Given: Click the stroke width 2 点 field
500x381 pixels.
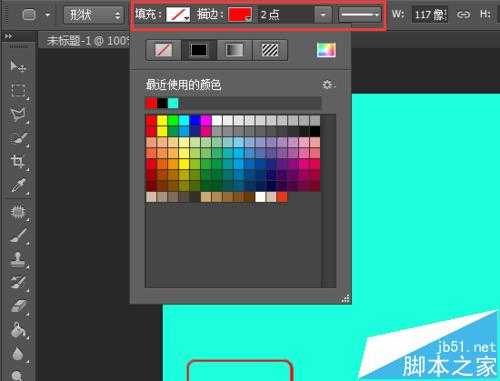Looking at the screenshot, I should pyautogui.click(x=286, y=15).
